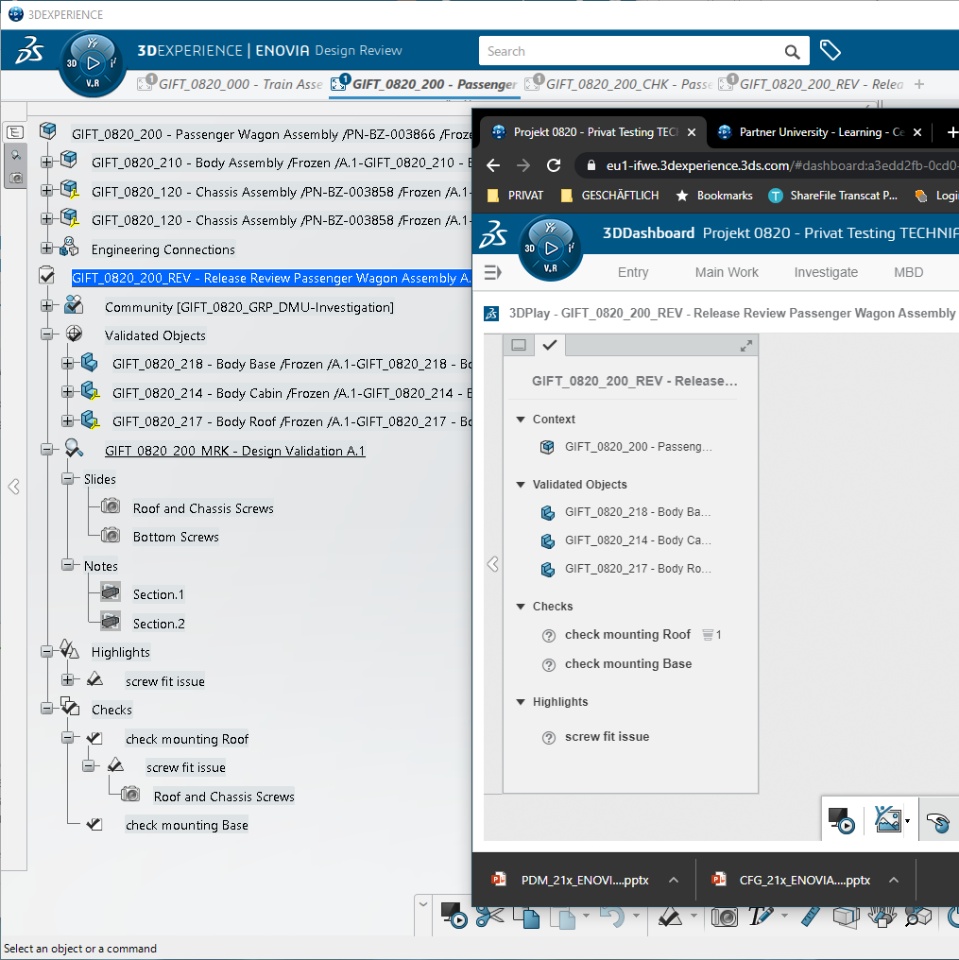Click the picture view icon in 3DPlay toolbar
This screenshot has height=960, width=959.
[x=887, y=819]
